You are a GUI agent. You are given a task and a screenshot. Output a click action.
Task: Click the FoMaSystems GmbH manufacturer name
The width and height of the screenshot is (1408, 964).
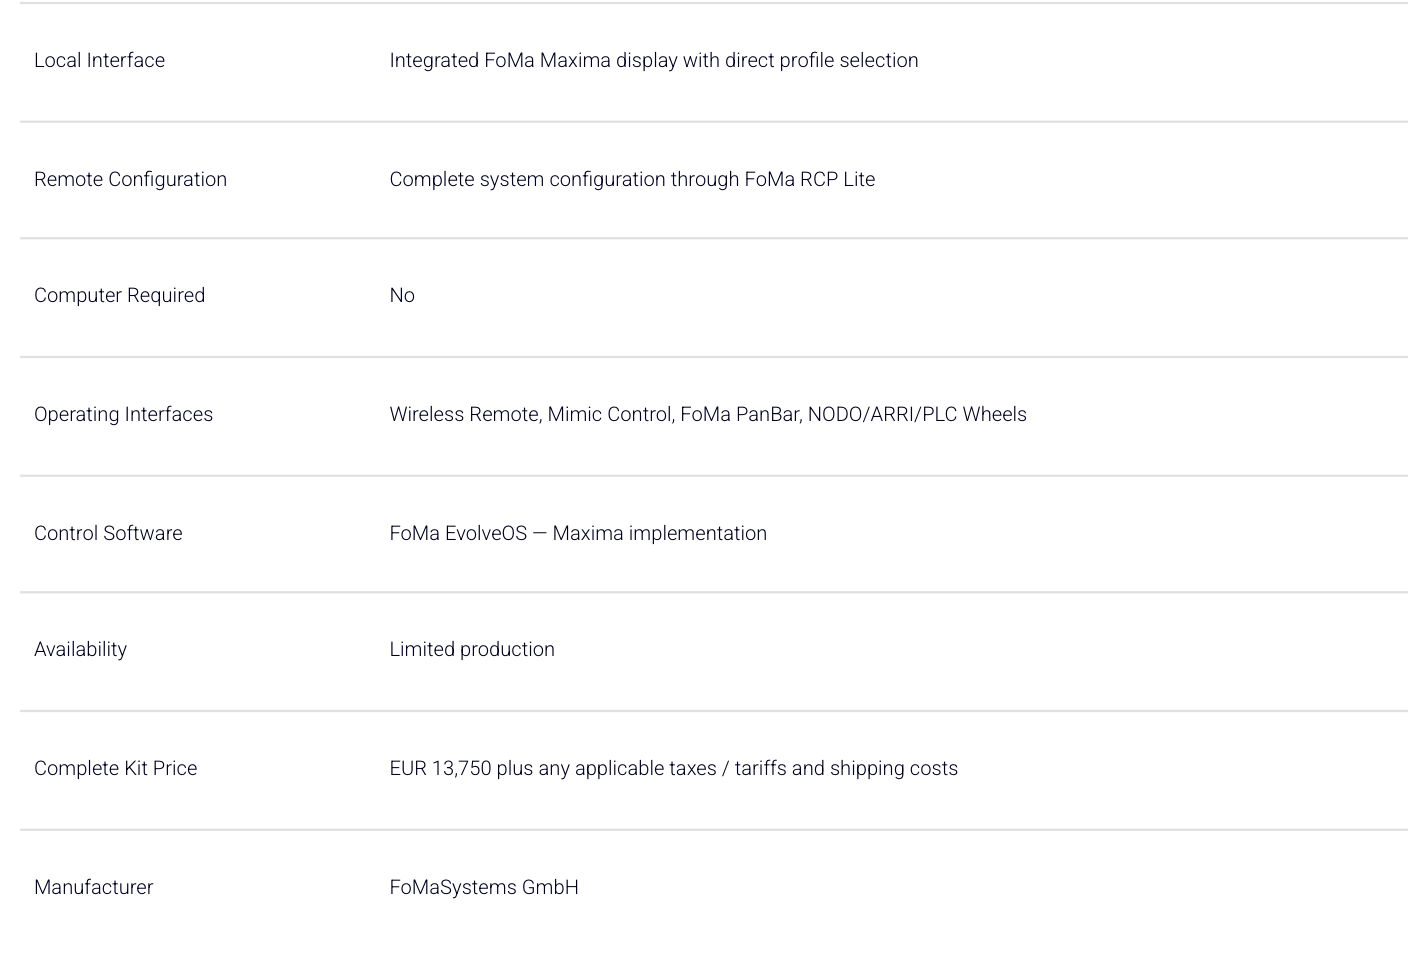[x=484, y=887]
